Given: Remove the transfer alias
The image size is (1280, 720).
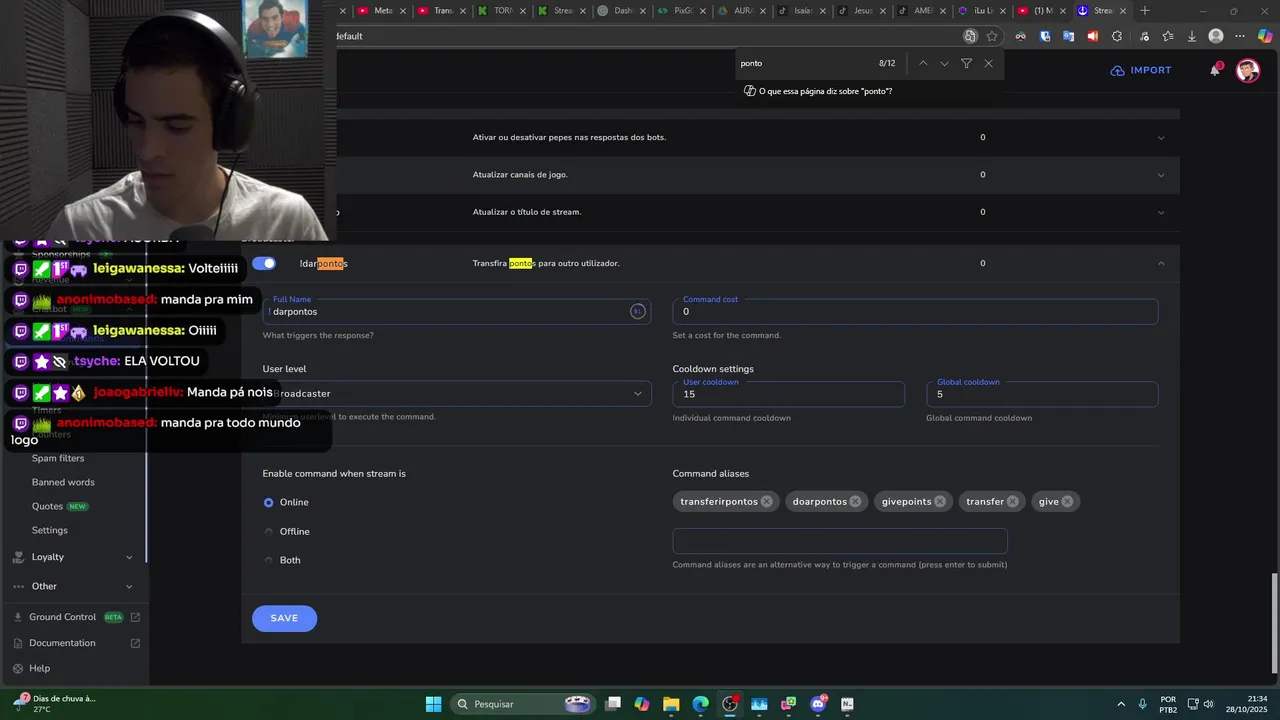Looking at the screenshot, I should 1013,502.
